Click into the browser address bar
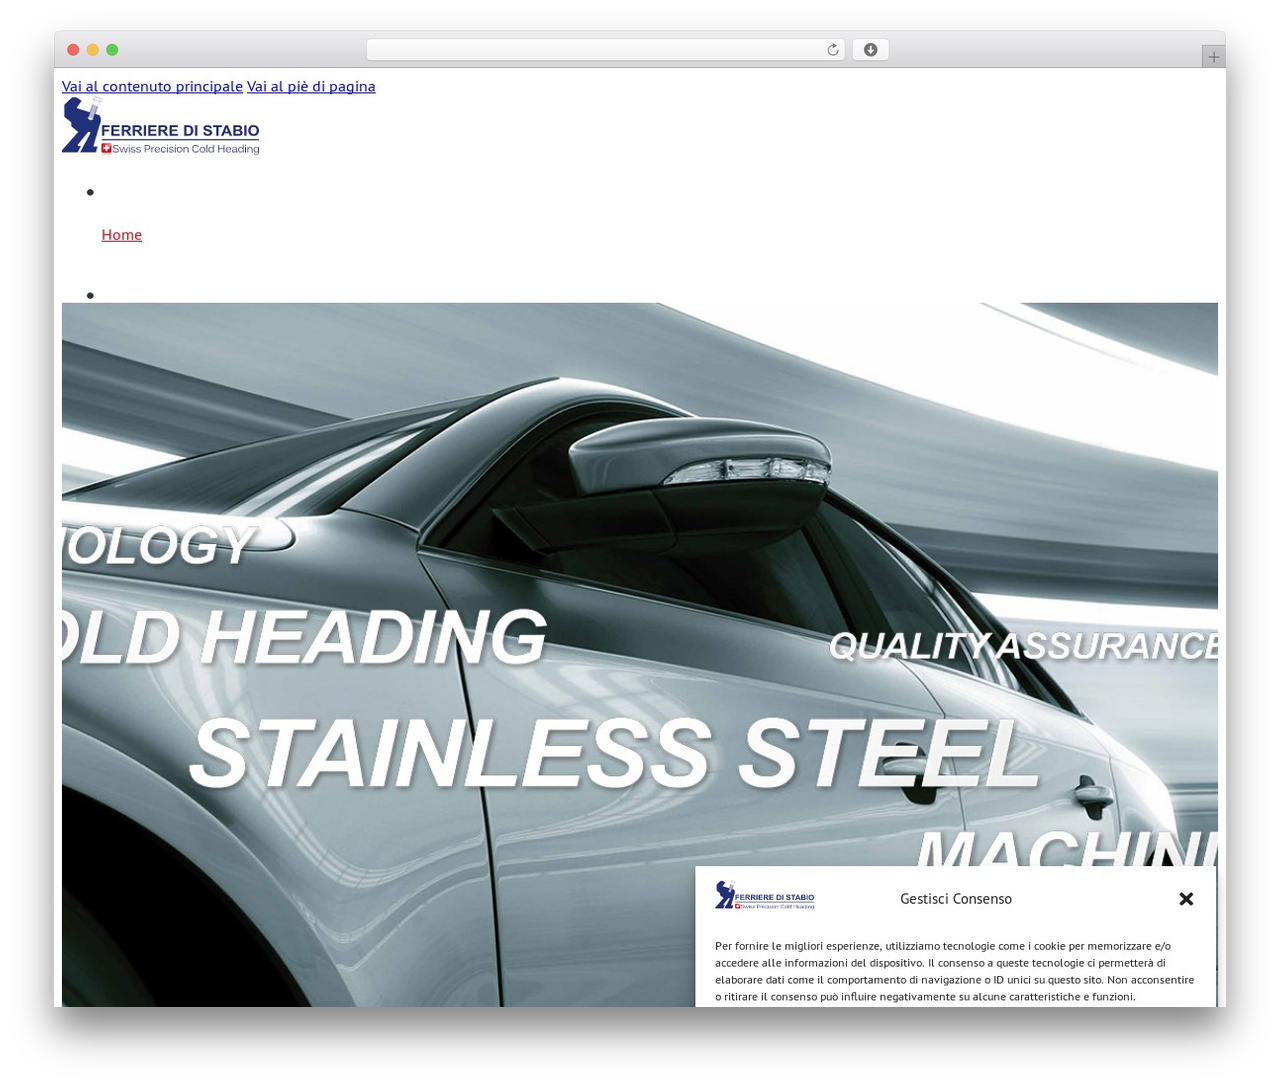 (605, 50)
